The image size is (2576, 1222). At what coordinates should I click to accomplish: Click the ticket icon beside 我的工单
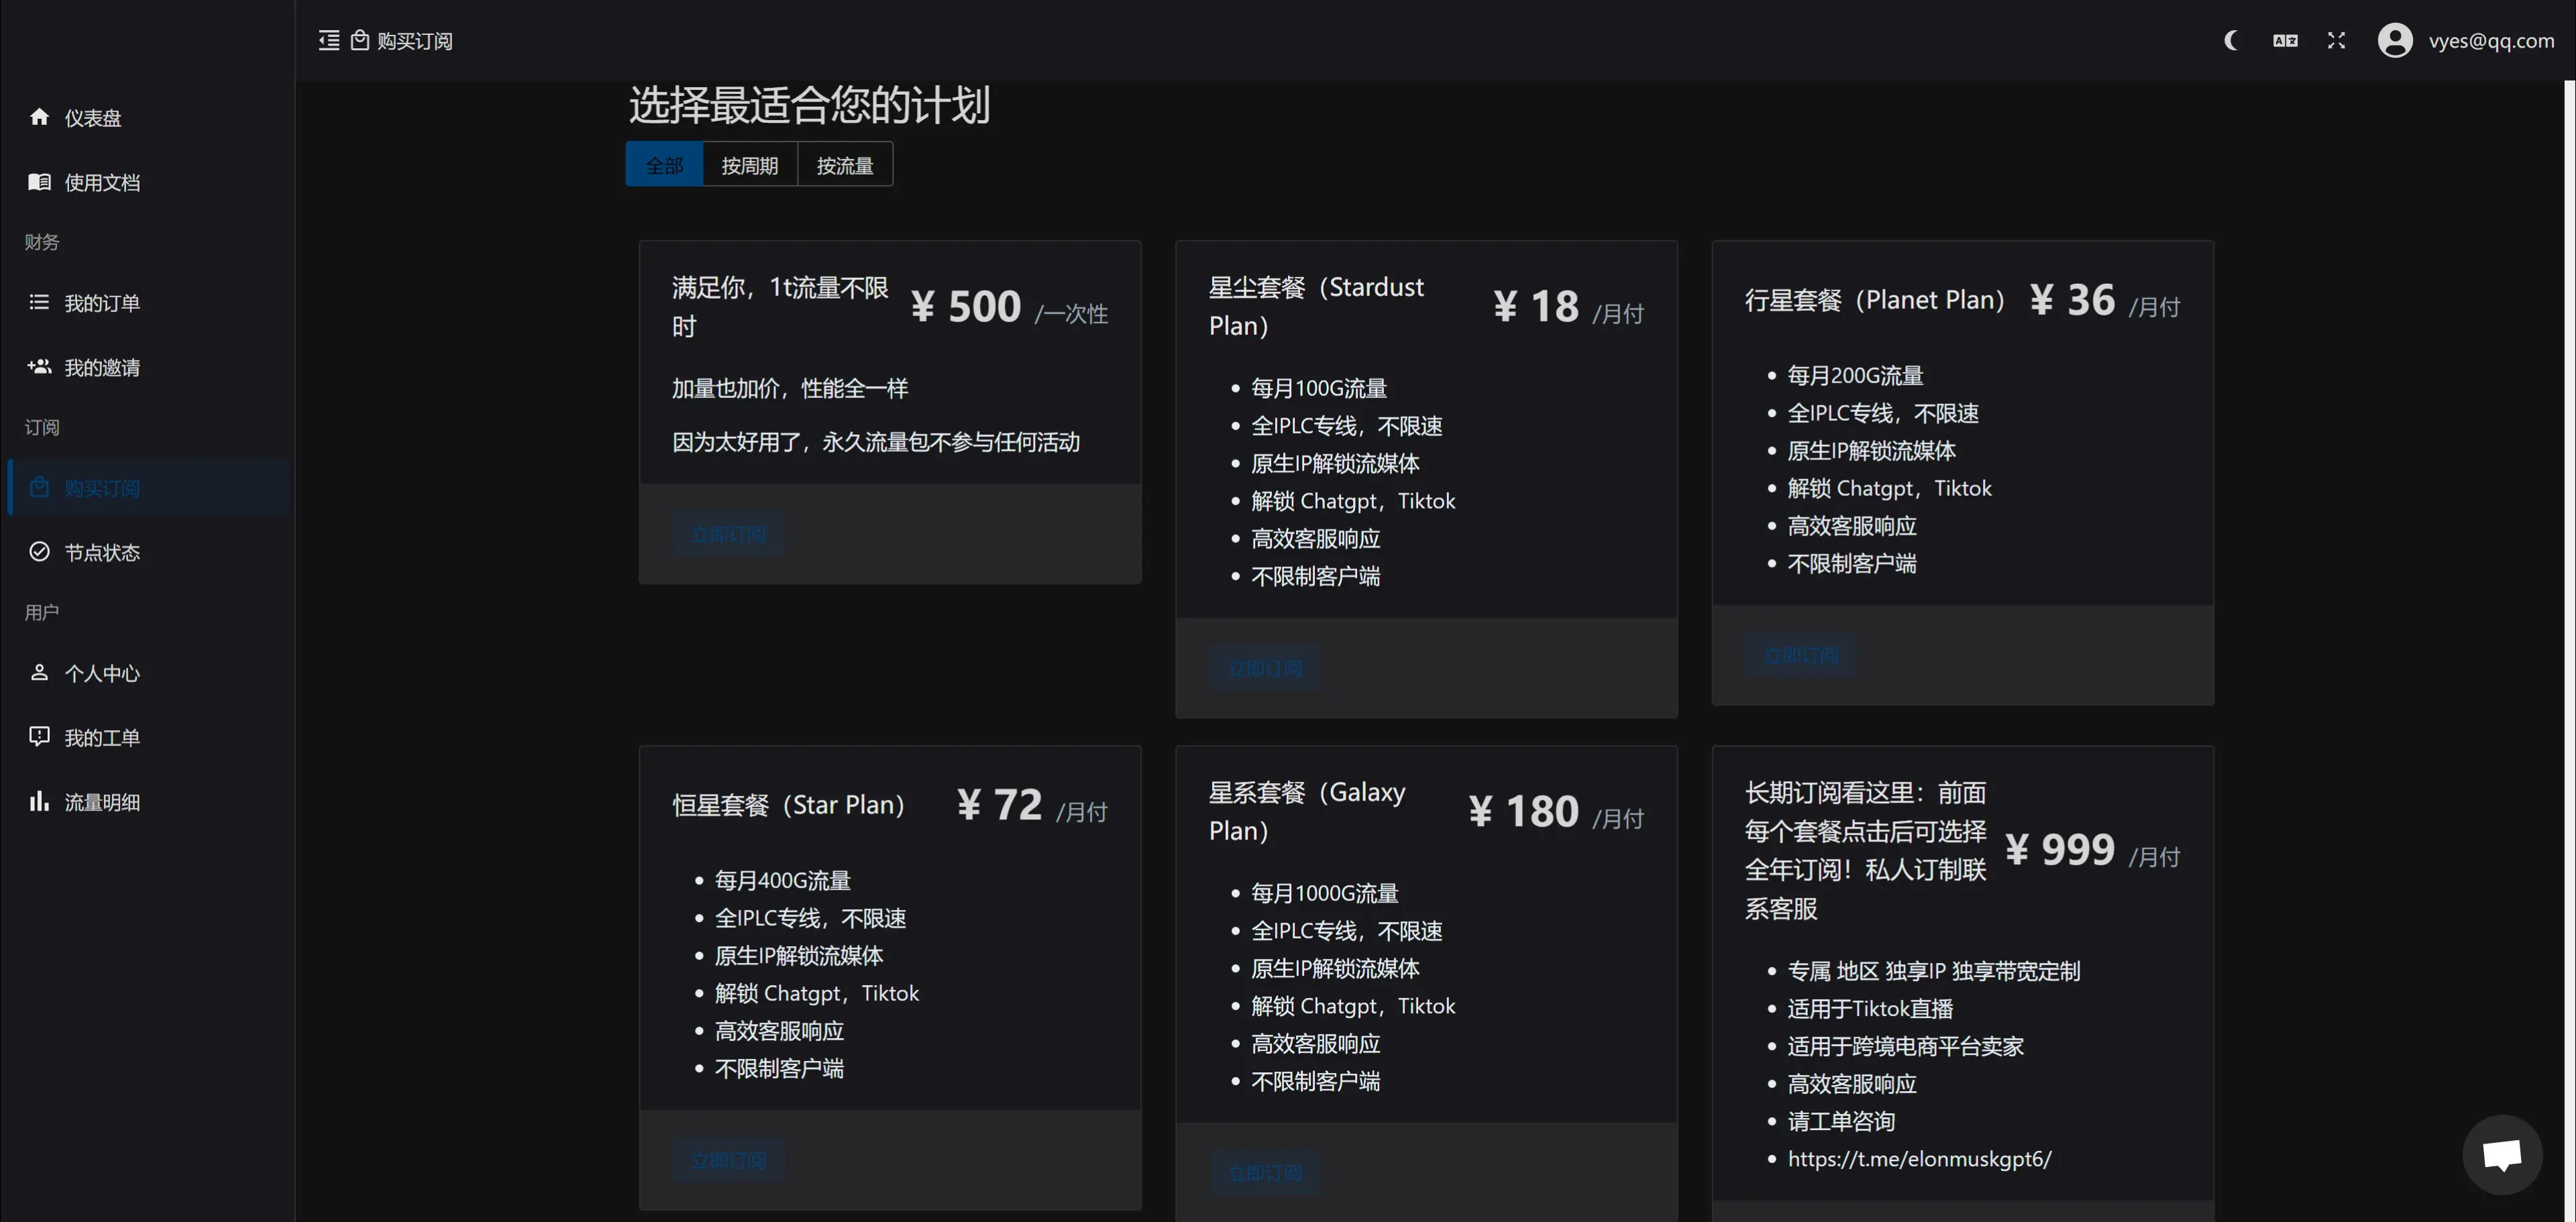[39, 737]
